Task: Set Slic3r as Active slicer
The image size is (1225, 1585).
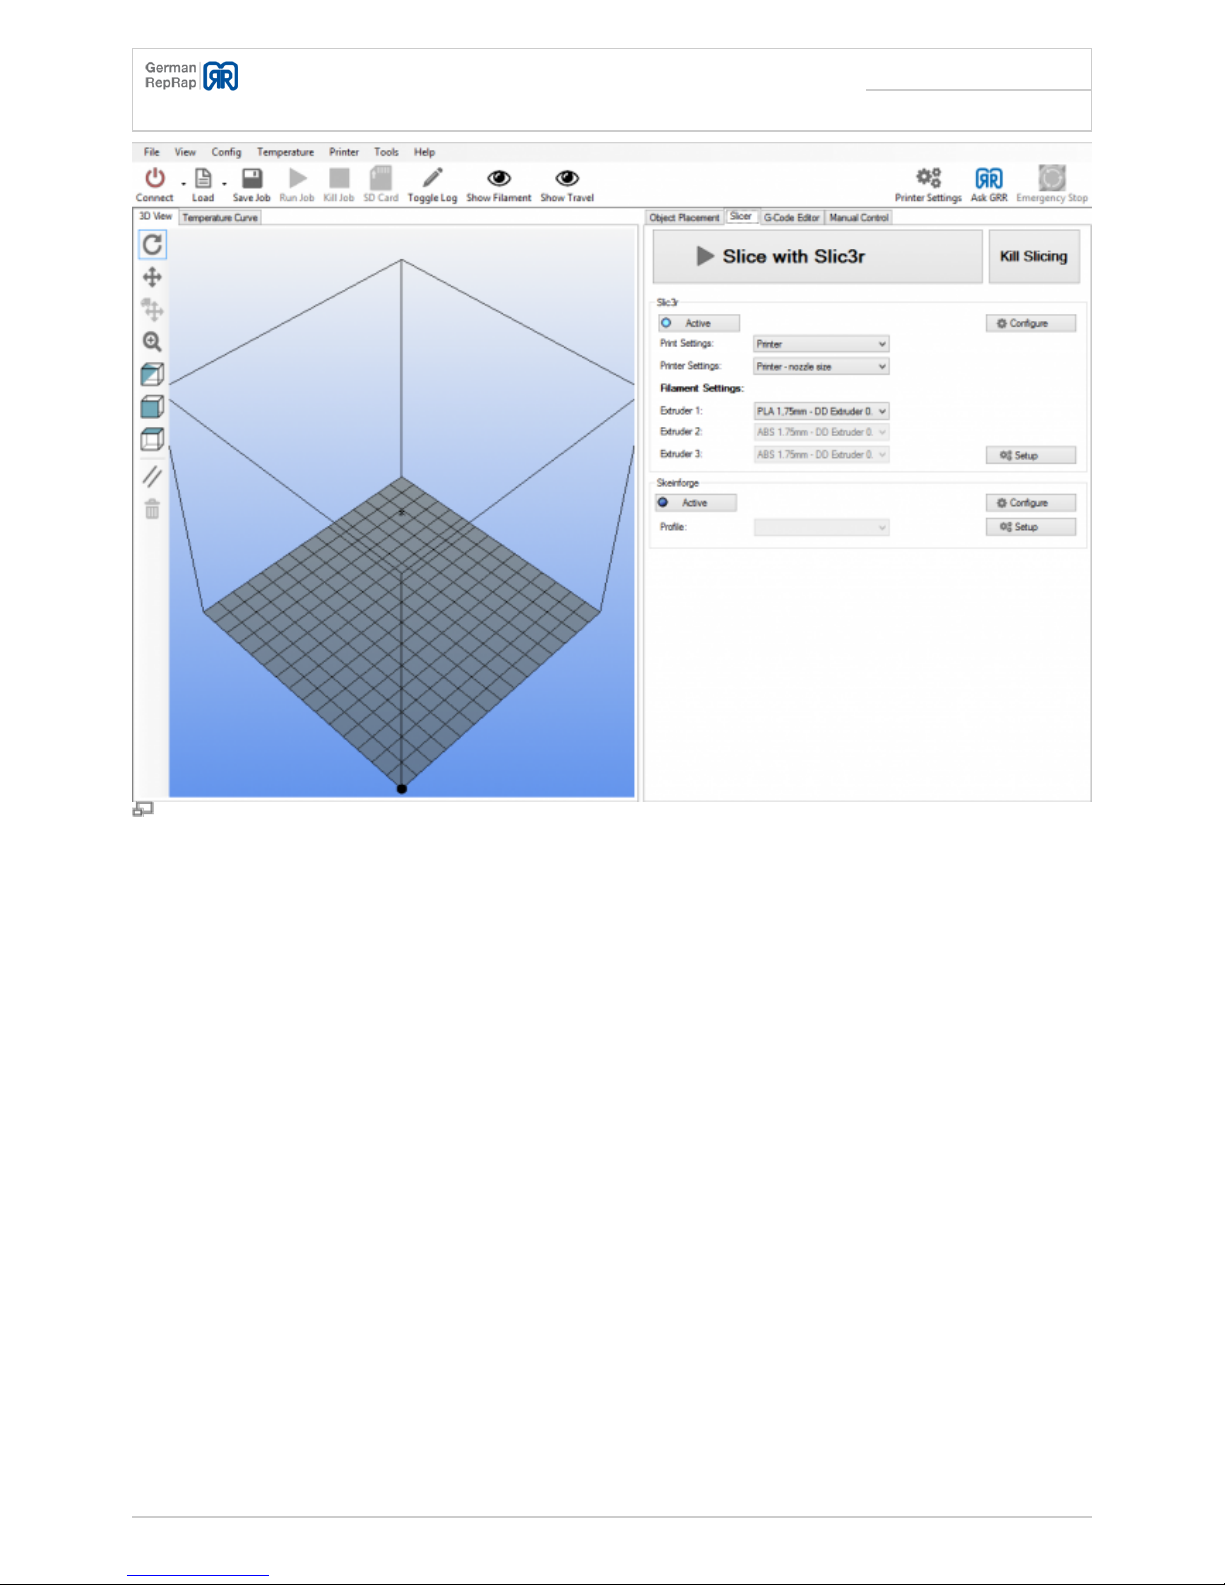Action: [699, 323]
